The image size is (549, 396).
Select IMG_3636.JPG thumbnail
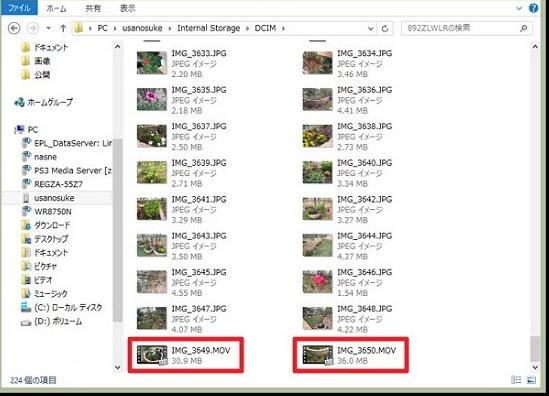pyautogui.click(x=317, y=99)
